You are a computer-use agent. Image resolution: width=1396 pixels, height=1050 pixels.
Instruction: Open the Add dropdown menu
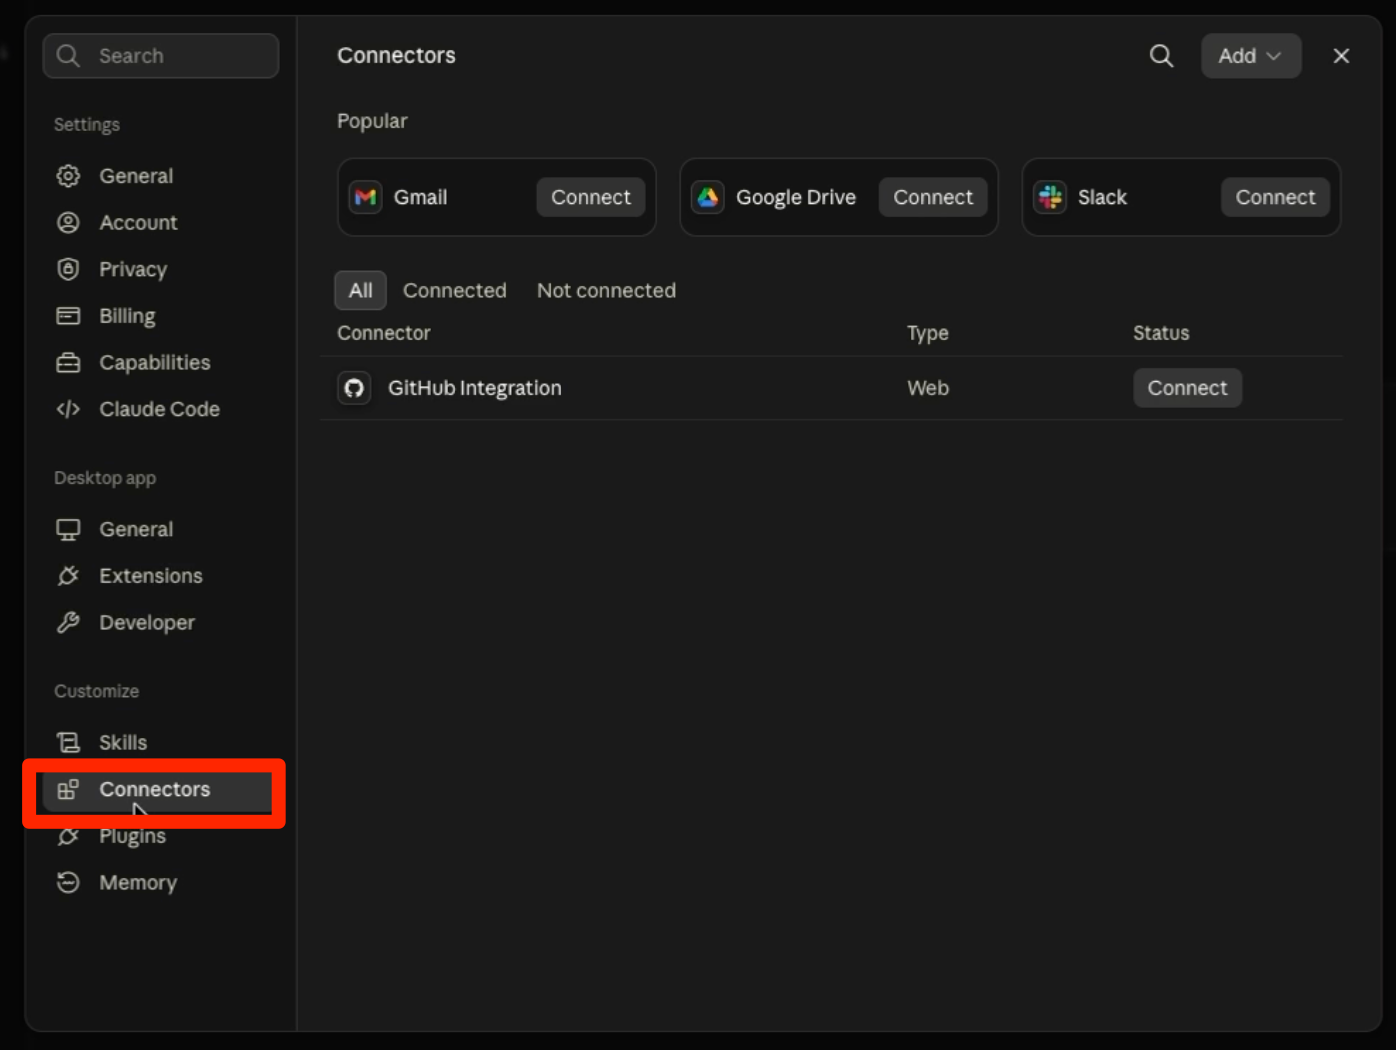click(1251, 56)
